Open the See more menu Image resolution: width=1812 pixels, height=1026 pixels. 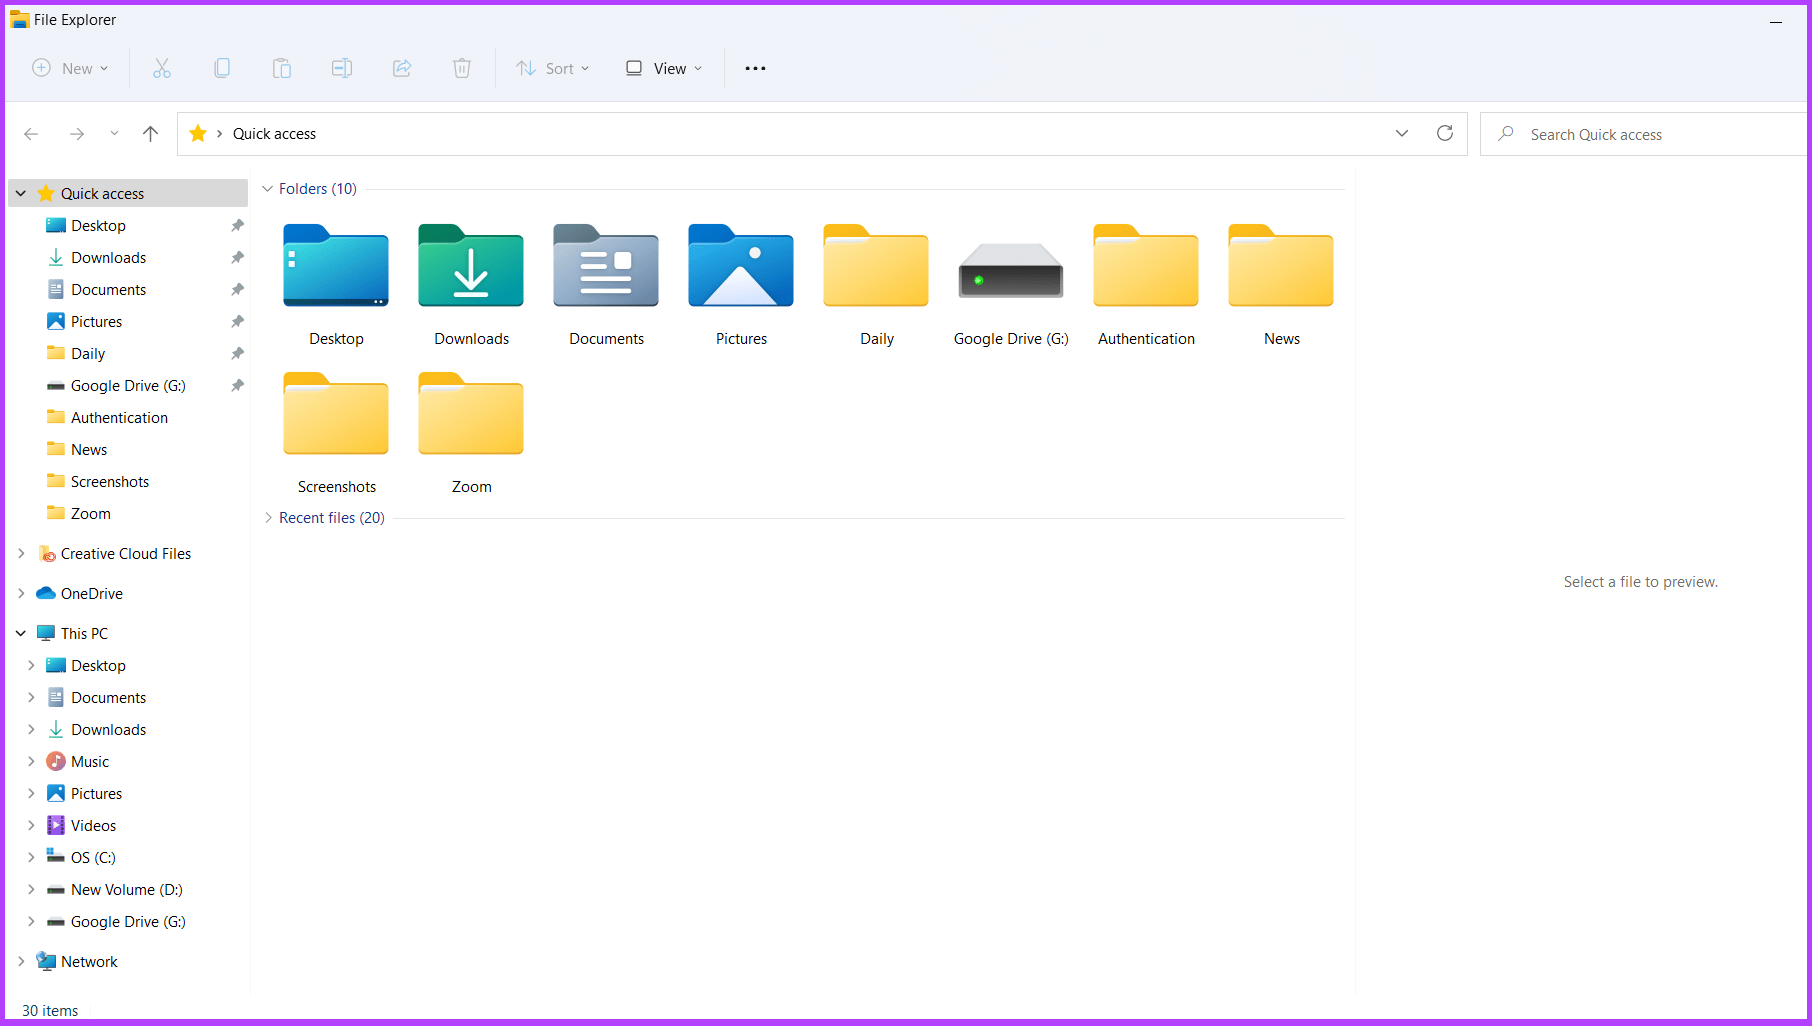(x=755, y=68)
